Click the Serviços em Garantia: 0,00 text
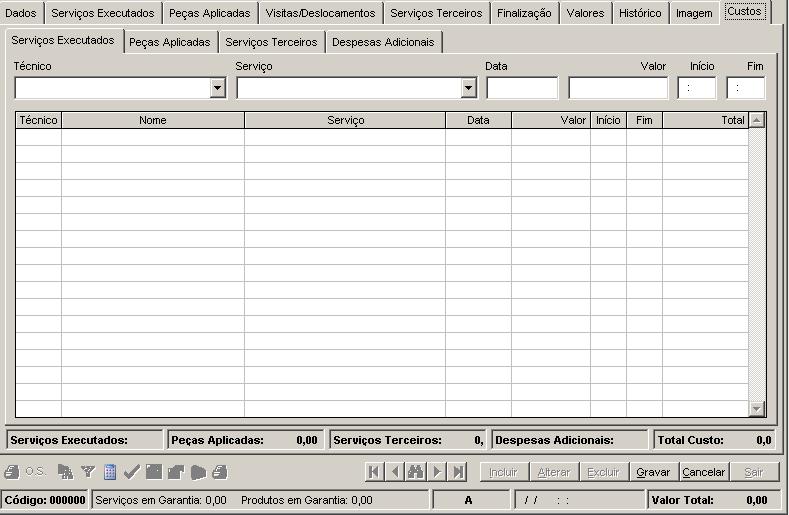The height and width of the screenshot is (515, 789). pos(161,500)
